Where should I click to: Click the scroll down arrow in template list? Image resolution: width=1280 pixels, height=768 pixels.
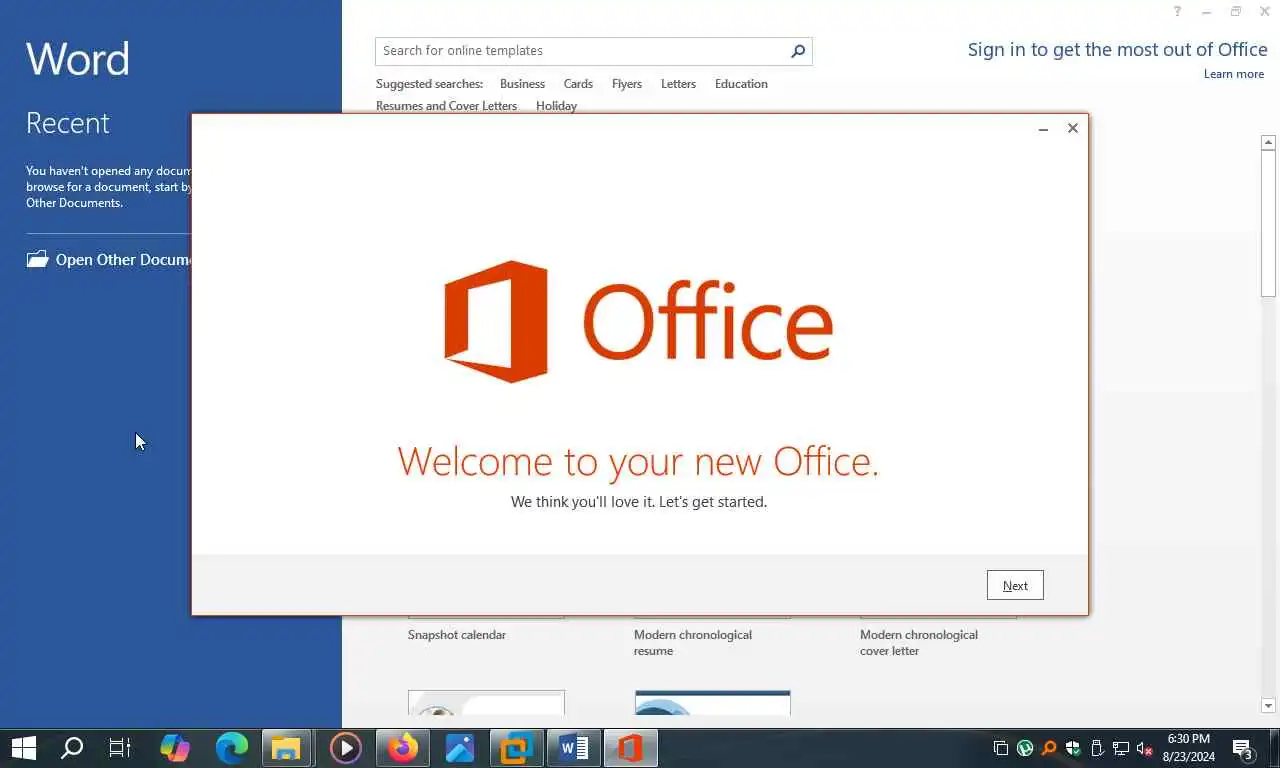1268,706
